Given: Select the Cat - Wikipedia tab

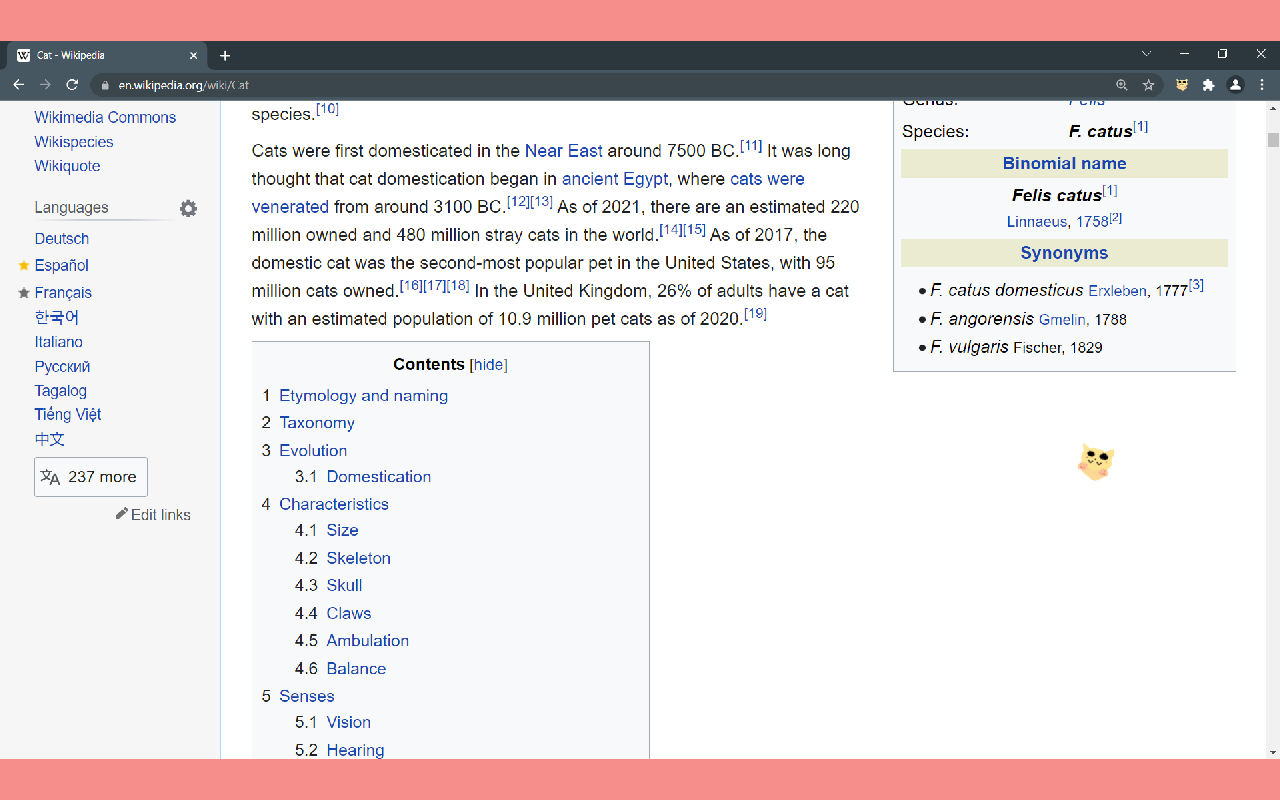Looking at the screenshot, I should point(108,56).
